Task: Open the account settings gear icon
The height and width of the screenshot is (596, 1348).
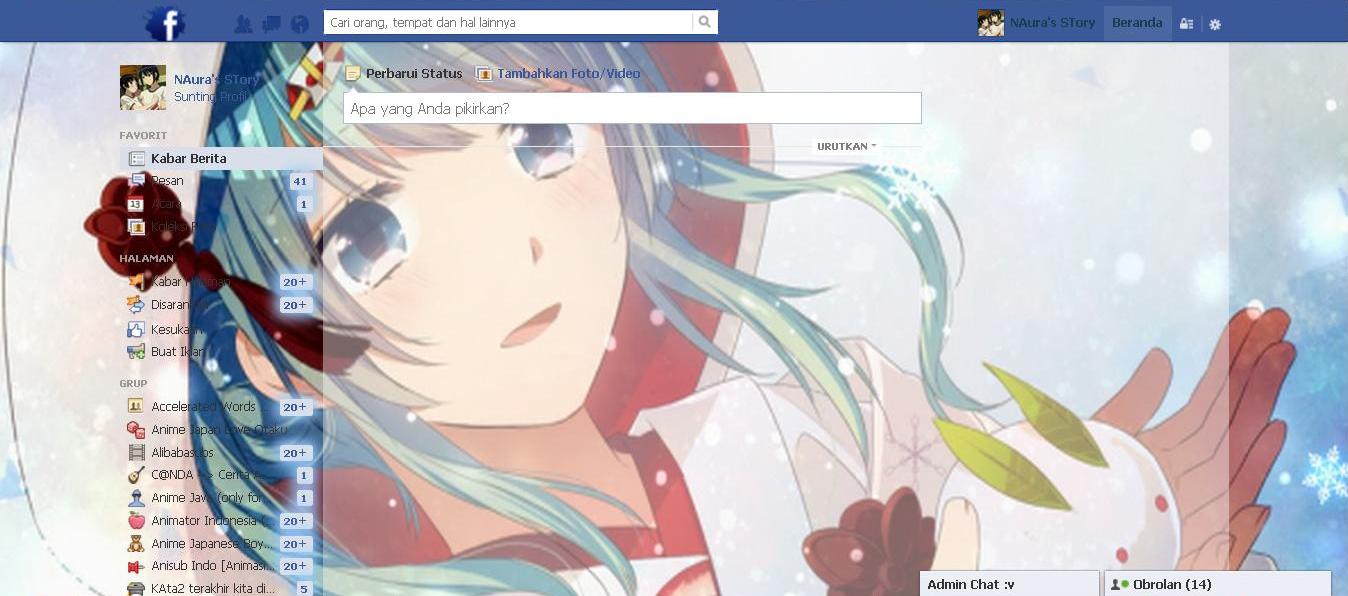Action: tap(1215, 24)
